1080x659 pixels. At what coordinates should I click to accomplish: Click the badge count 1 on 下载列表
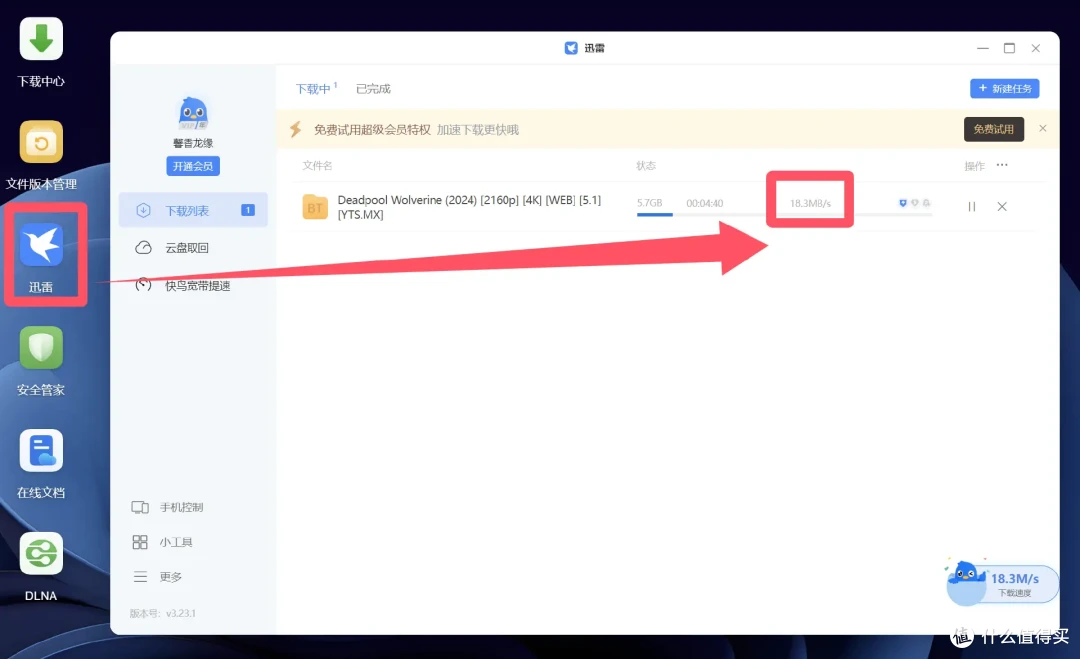click(x=248, y=210)
